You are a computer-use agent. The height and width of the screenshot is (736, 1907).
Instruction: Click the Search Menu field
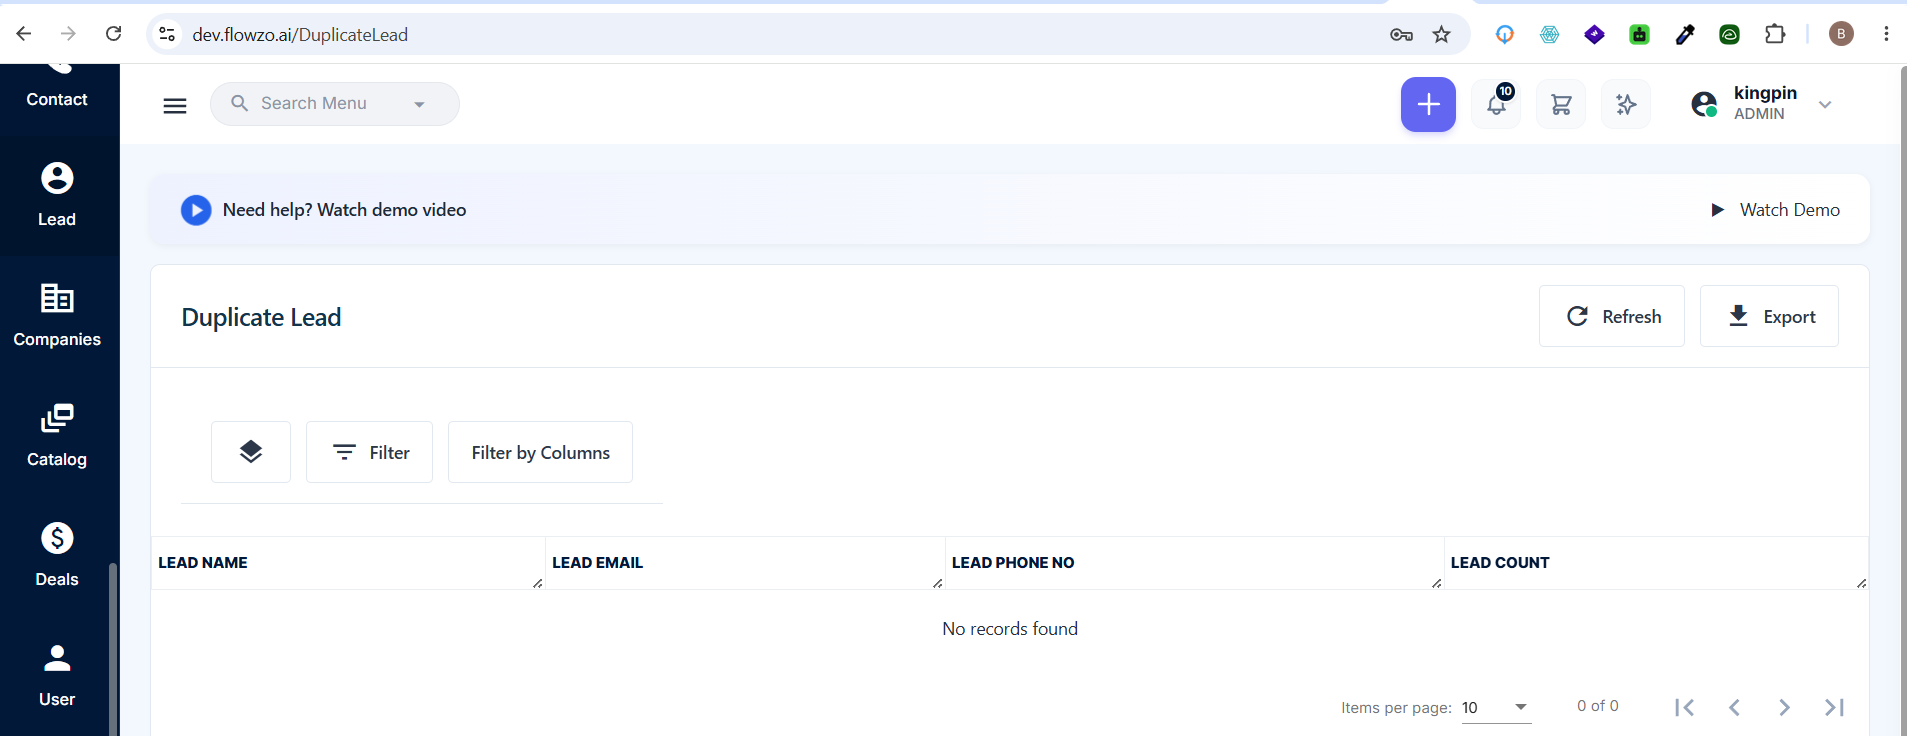click(334, 104)
